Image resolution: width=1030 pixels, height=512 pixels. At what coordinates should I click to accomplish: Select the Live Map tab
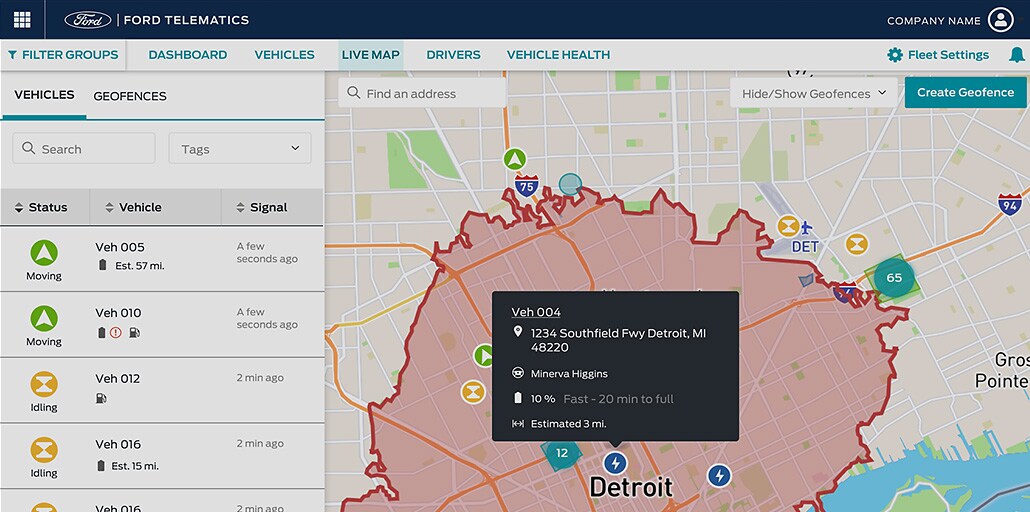370,55
